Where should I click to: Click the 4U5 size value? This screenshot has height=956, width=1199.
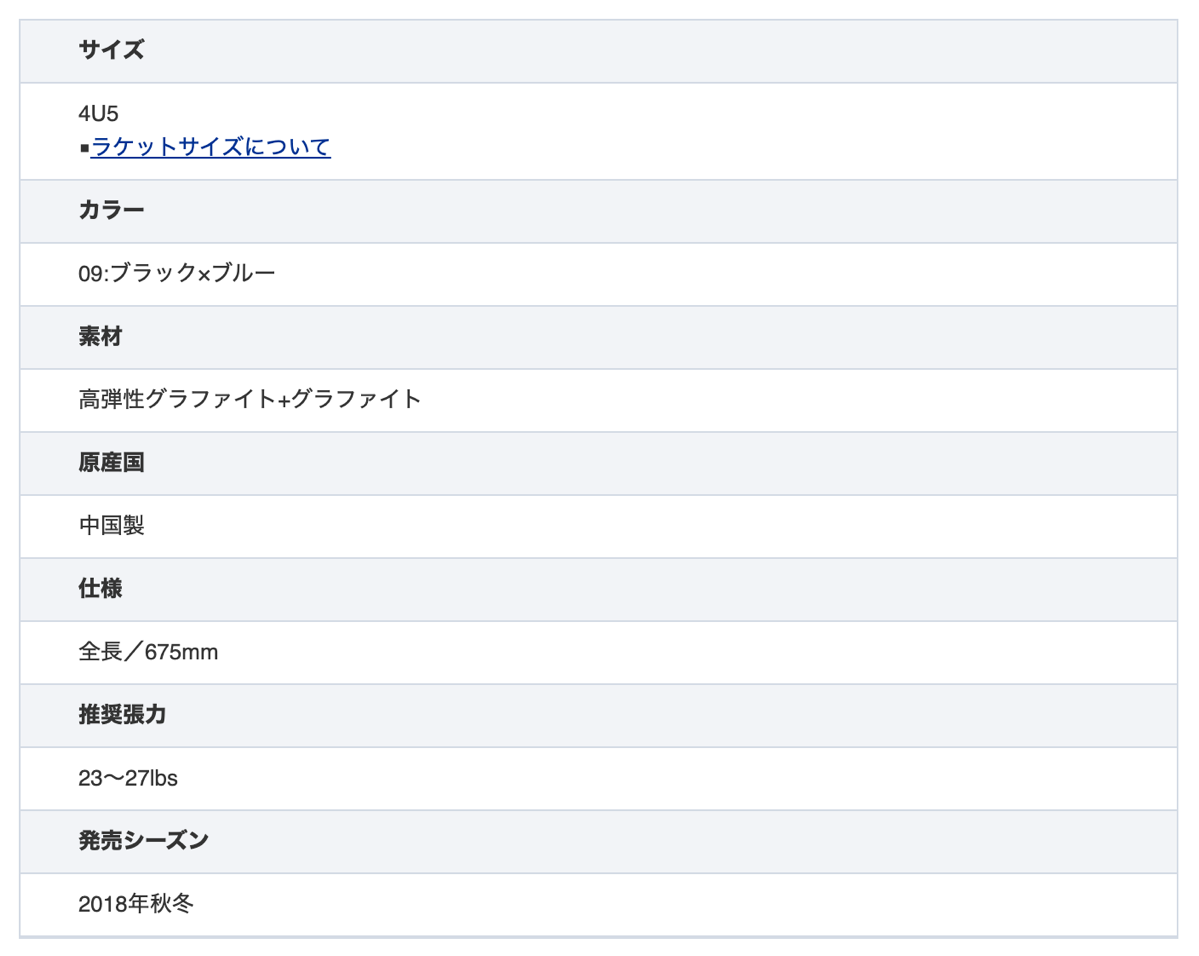98,115
